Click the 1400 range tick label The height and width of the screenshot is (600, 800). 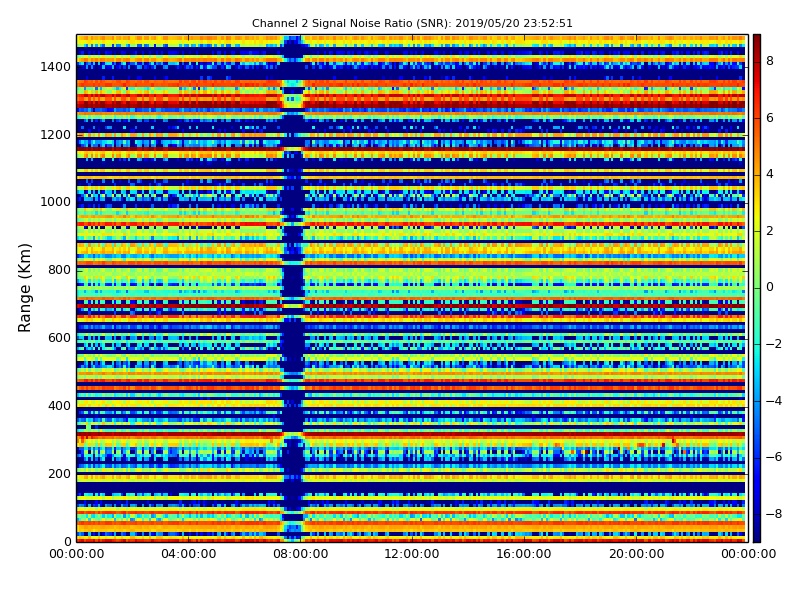tap(55, 67)
